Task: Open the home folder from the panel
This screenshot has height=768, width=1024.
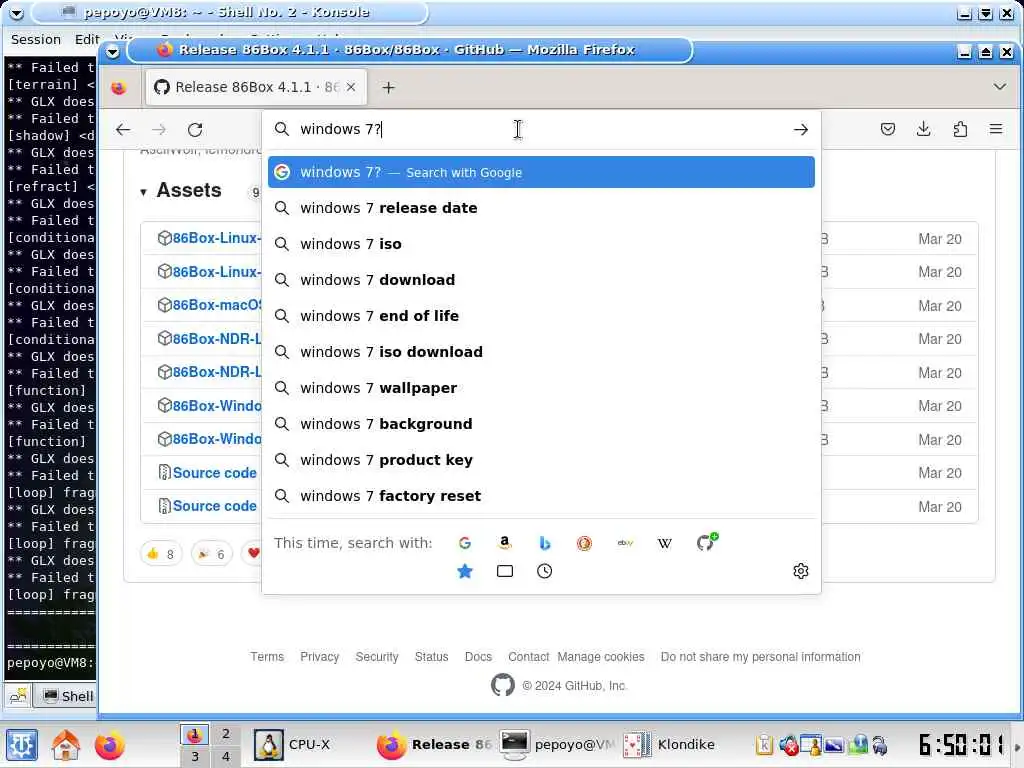Action: pyautogui.click(x=65, y=744)
